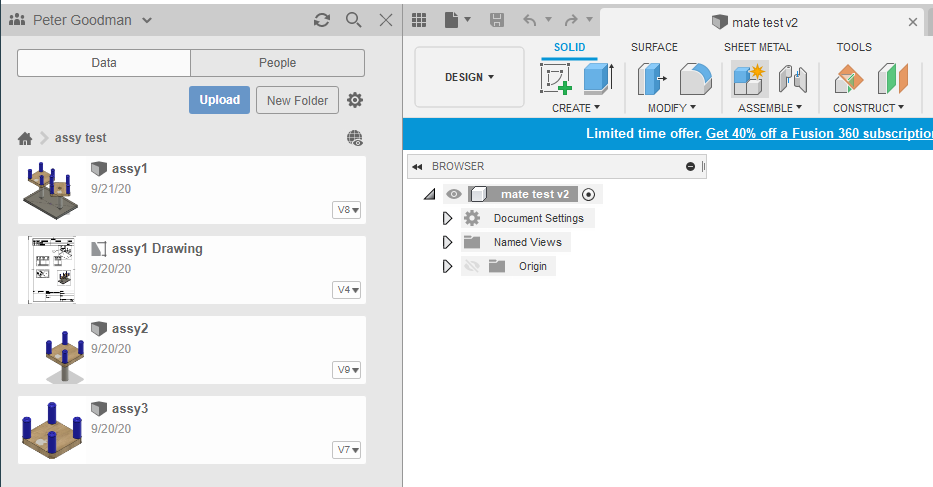Expand assy2 version V9 dropdown
The image size is (933, 487).
click(x=346, y=370)
